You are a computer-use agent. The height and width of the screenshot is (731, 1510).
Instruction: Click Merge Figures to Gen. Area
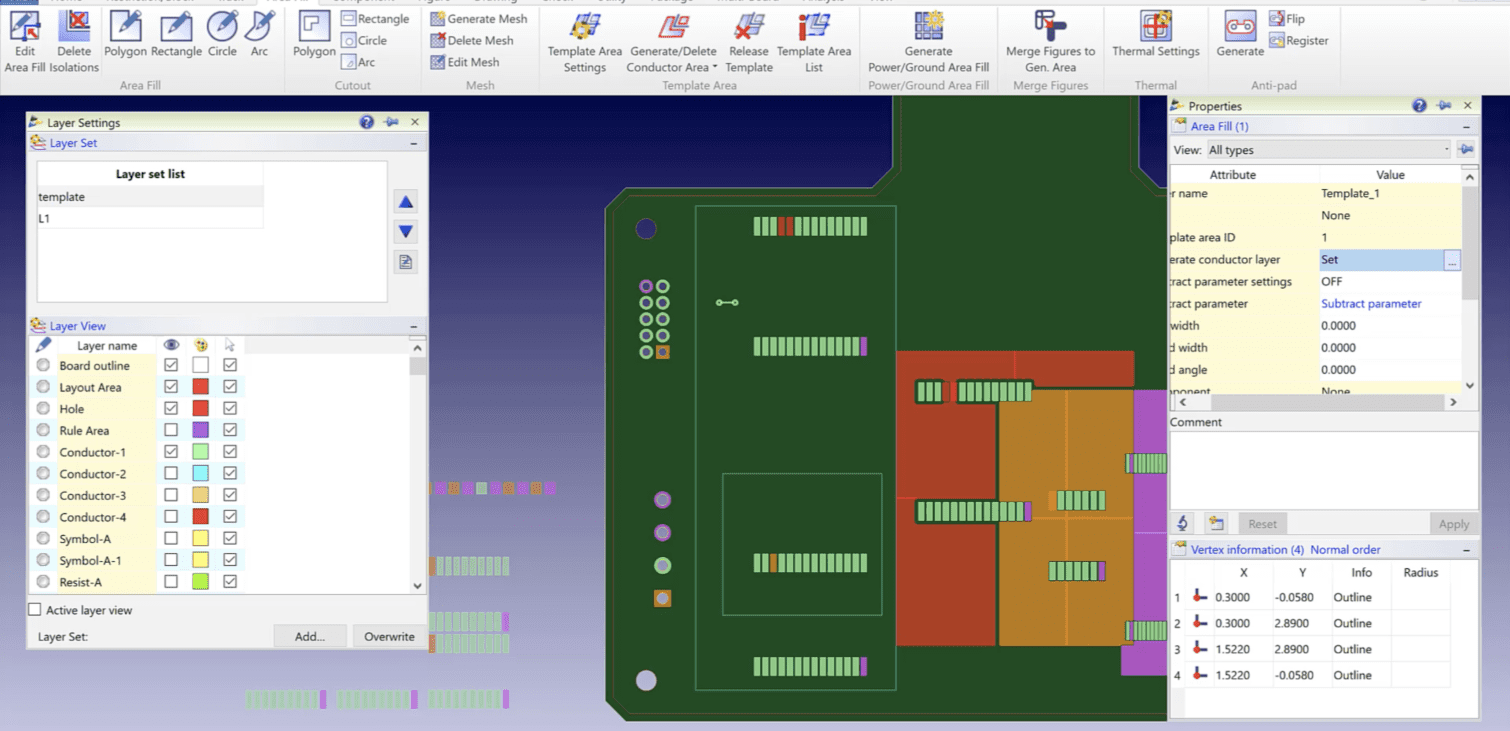(1050, 42)
